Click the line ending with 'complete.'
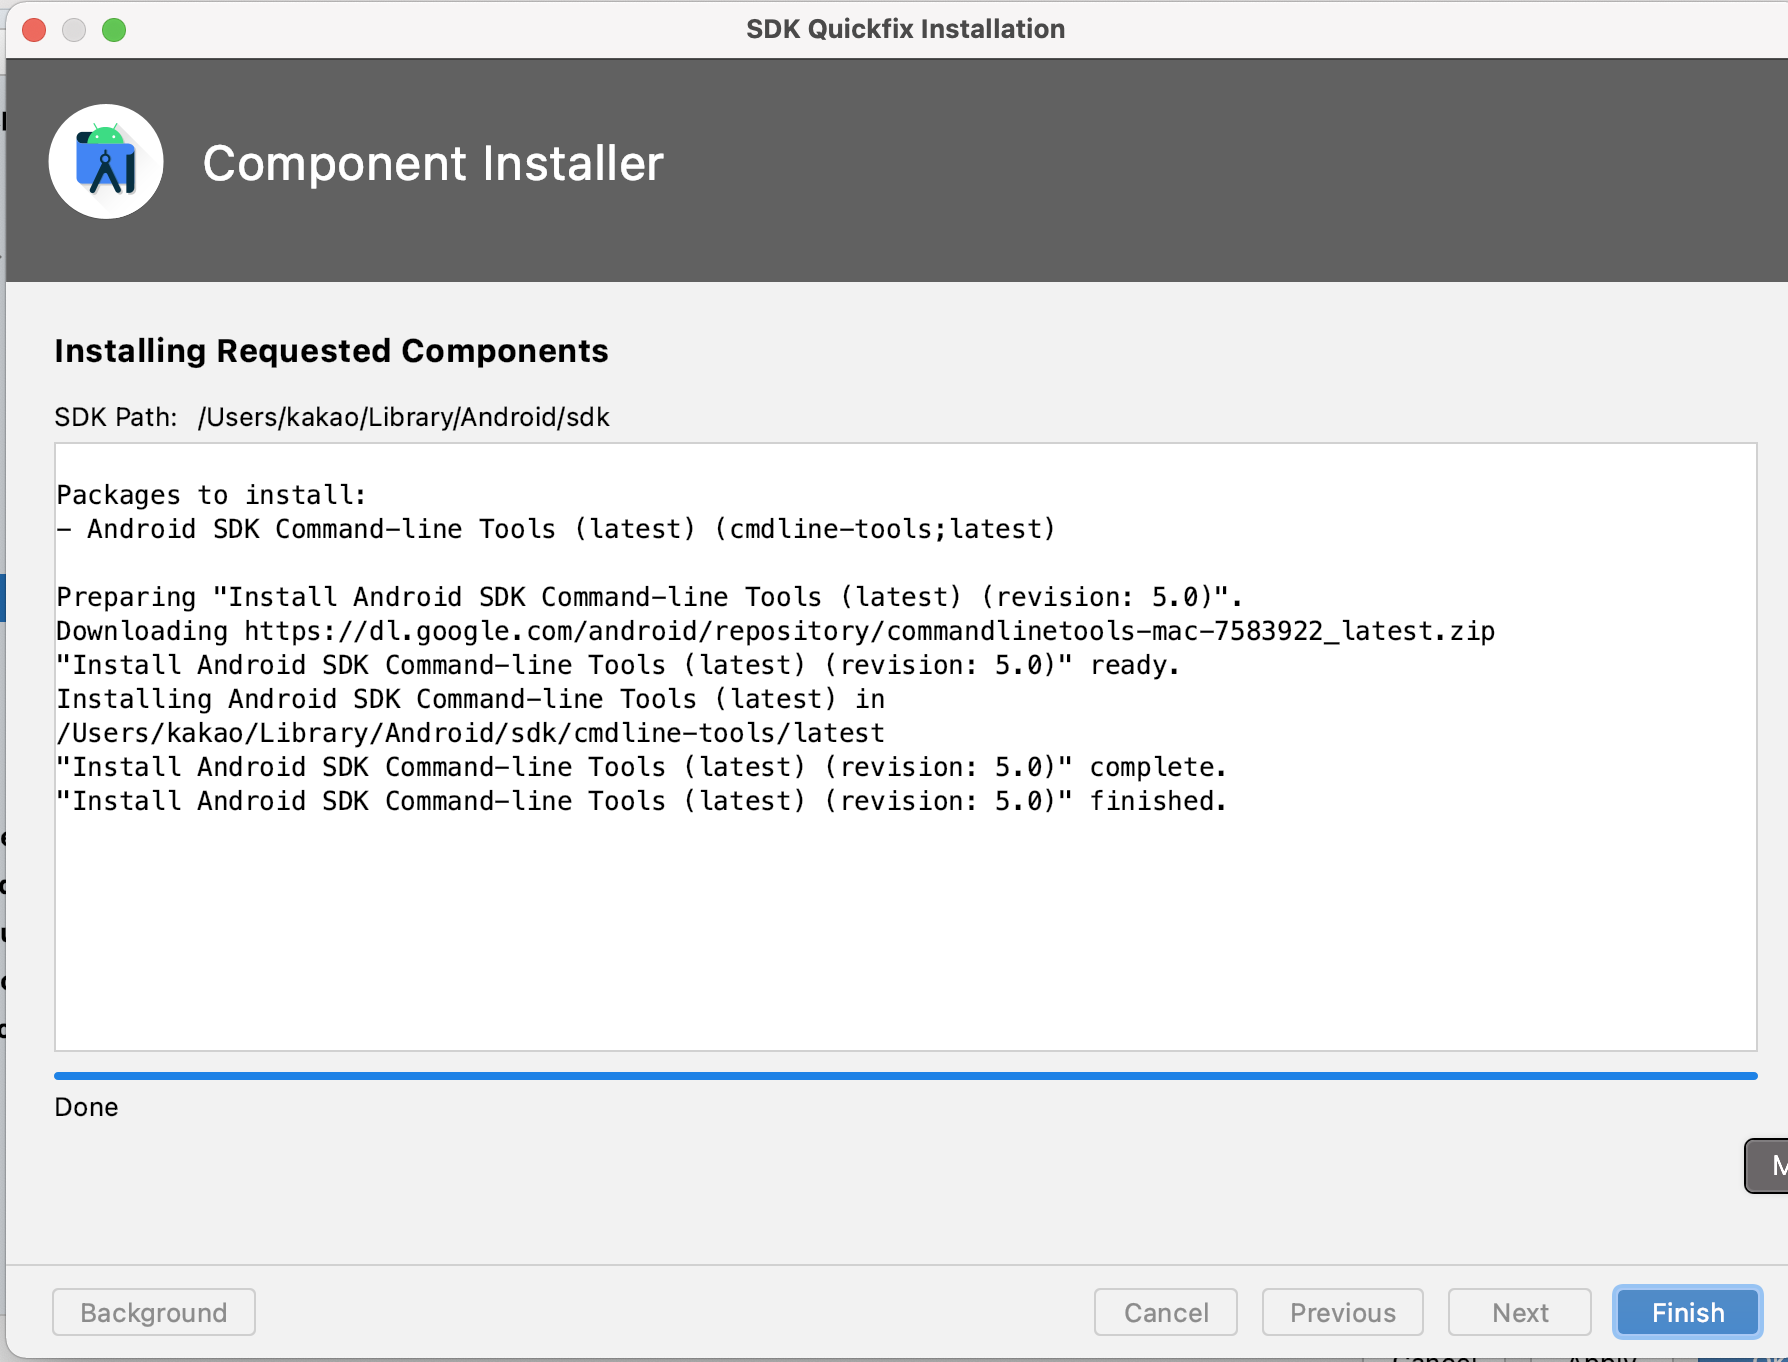The image size is (1788, 1362). [641, 767]
